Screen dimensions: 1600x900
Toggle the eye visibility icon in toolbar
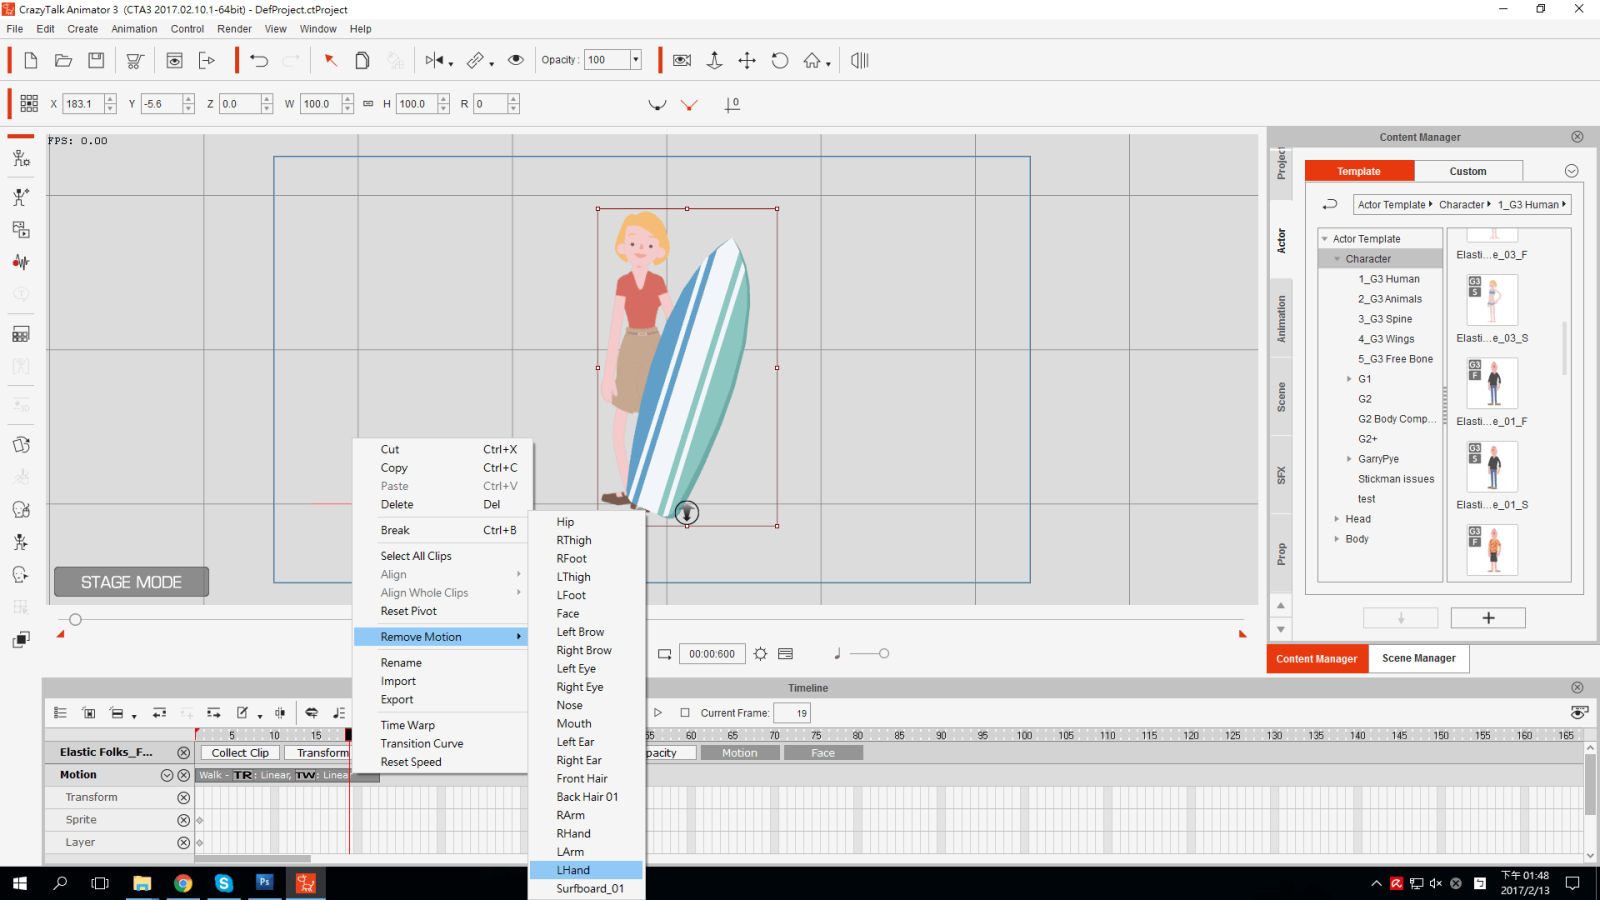click(x=516, y=60)
